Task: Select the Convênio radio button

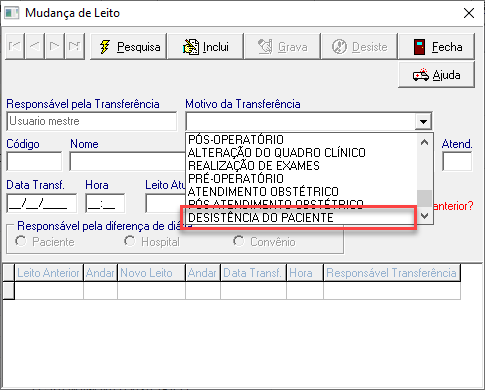Action: click(238, 241)
